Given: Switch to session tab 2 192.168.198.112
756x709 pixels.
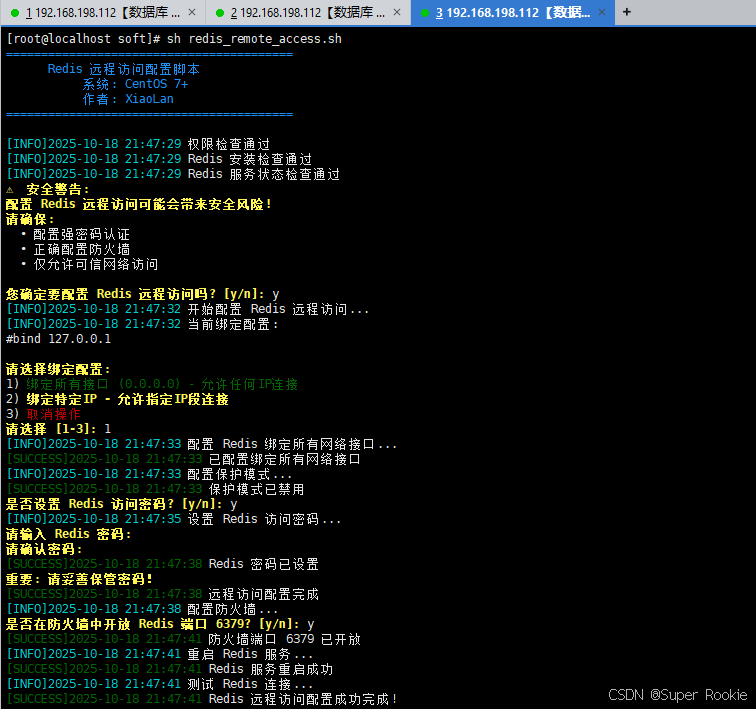Looking at the screenshot, I should point(308,13).
